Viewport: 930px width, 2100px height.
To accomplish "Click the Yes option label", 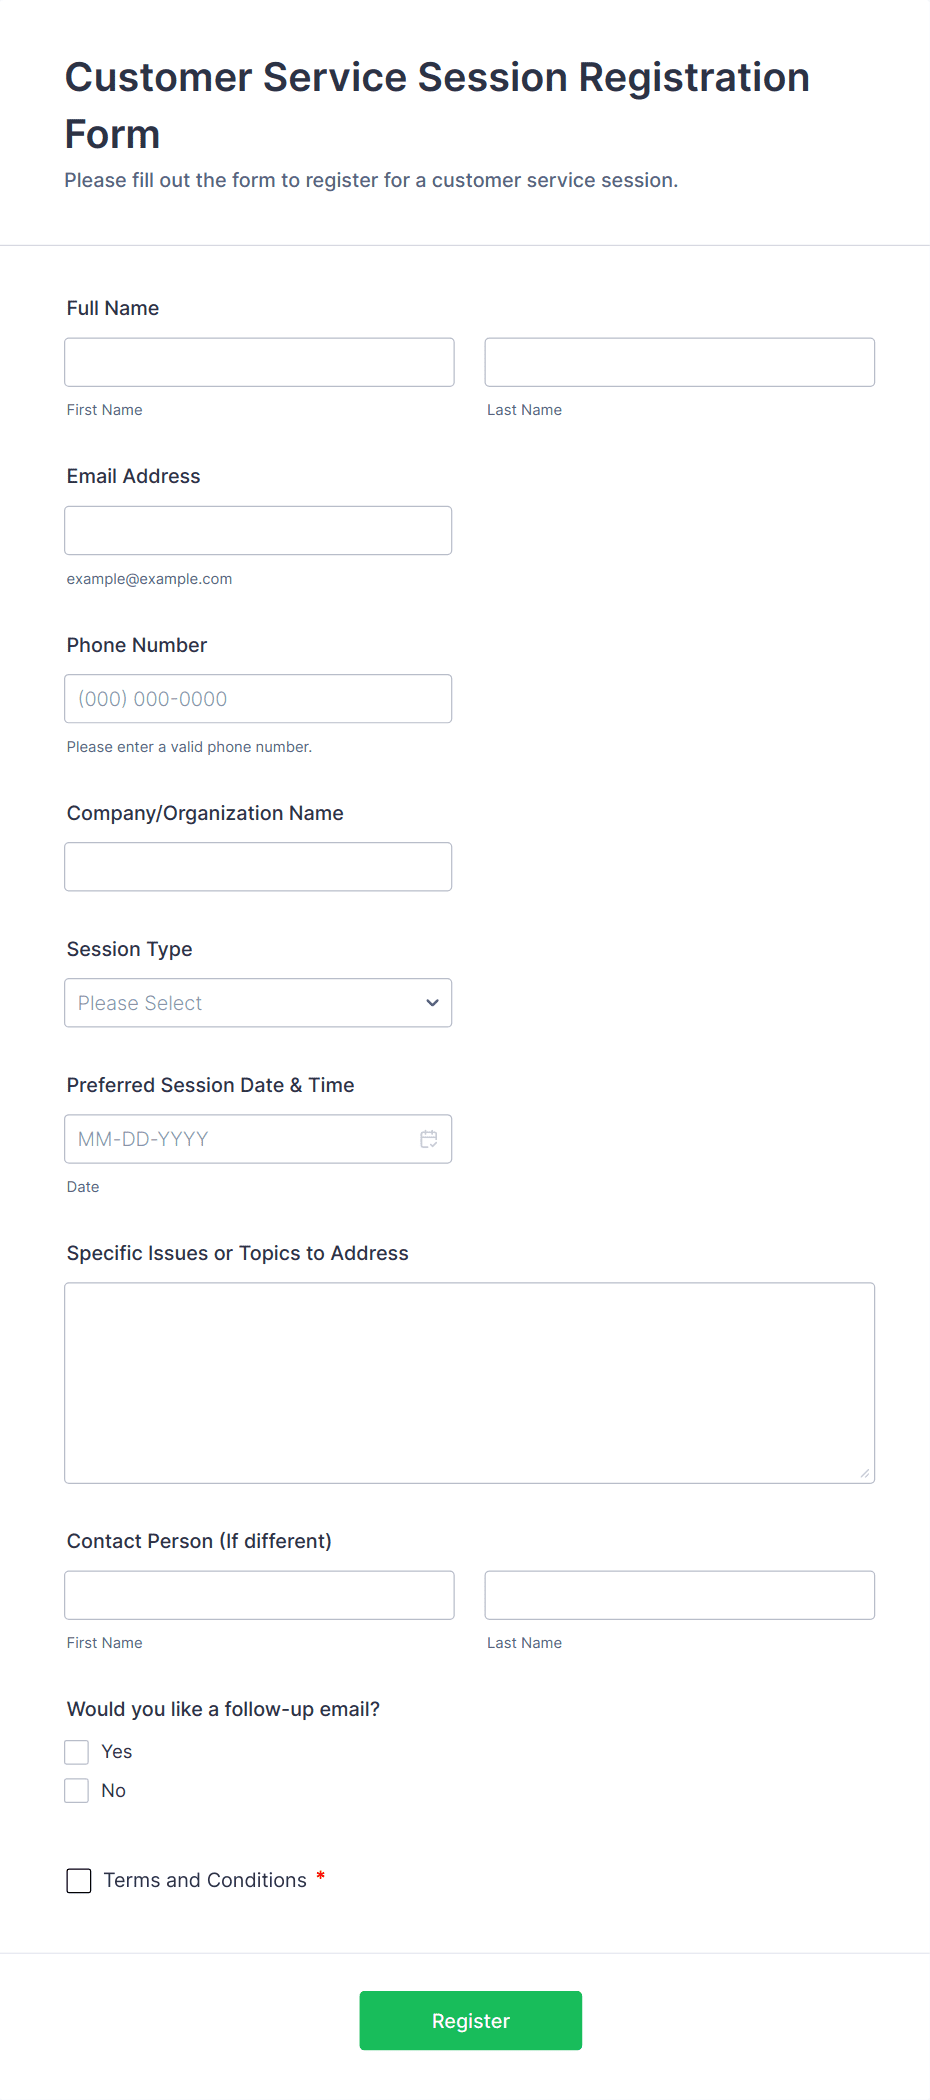I will point(117,1752).
